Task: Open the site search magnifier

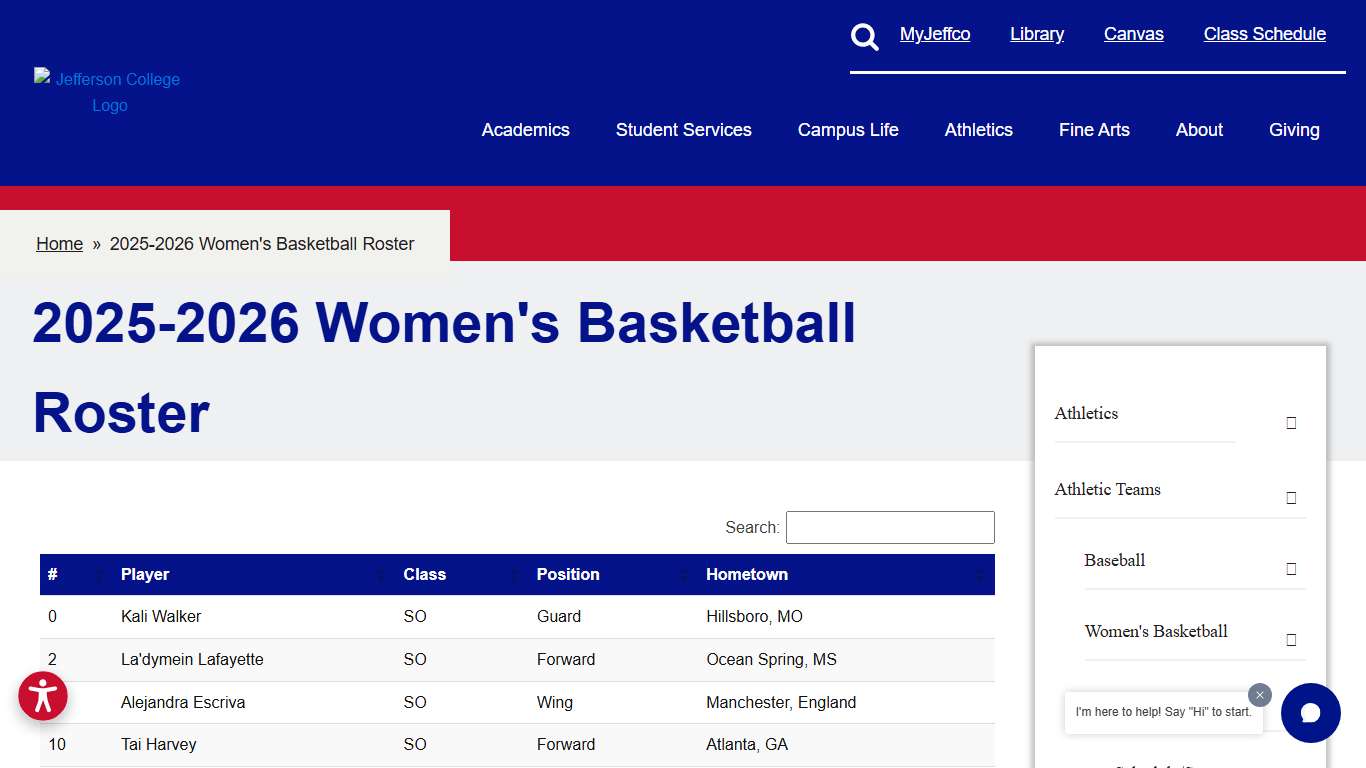Action: pyautogui.click(x=864, y=37)
